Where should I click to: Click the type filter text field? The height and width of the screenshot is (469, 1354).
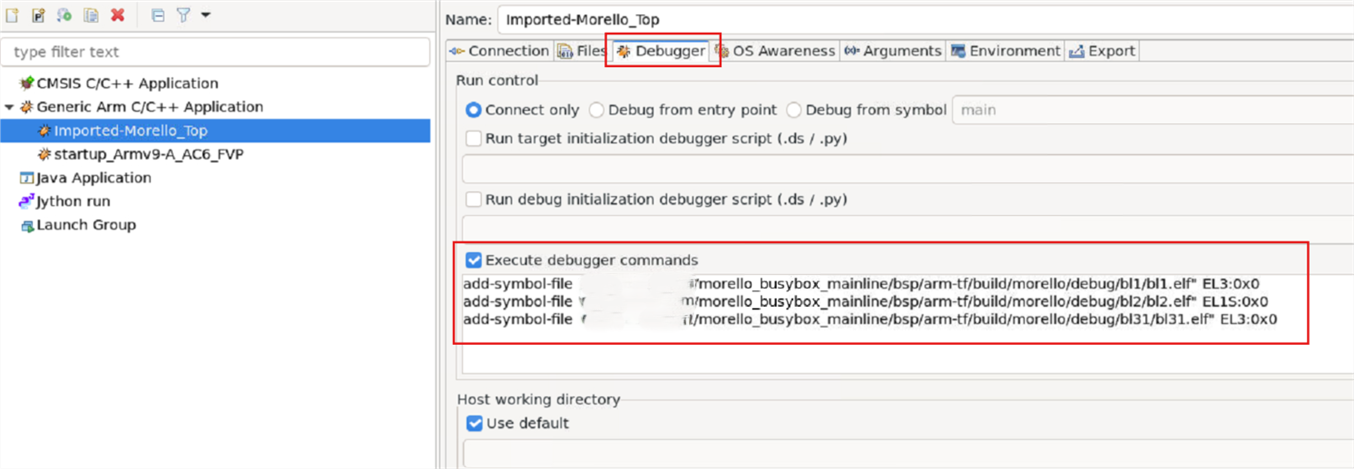pyautogui.click(x=215, y=52)
